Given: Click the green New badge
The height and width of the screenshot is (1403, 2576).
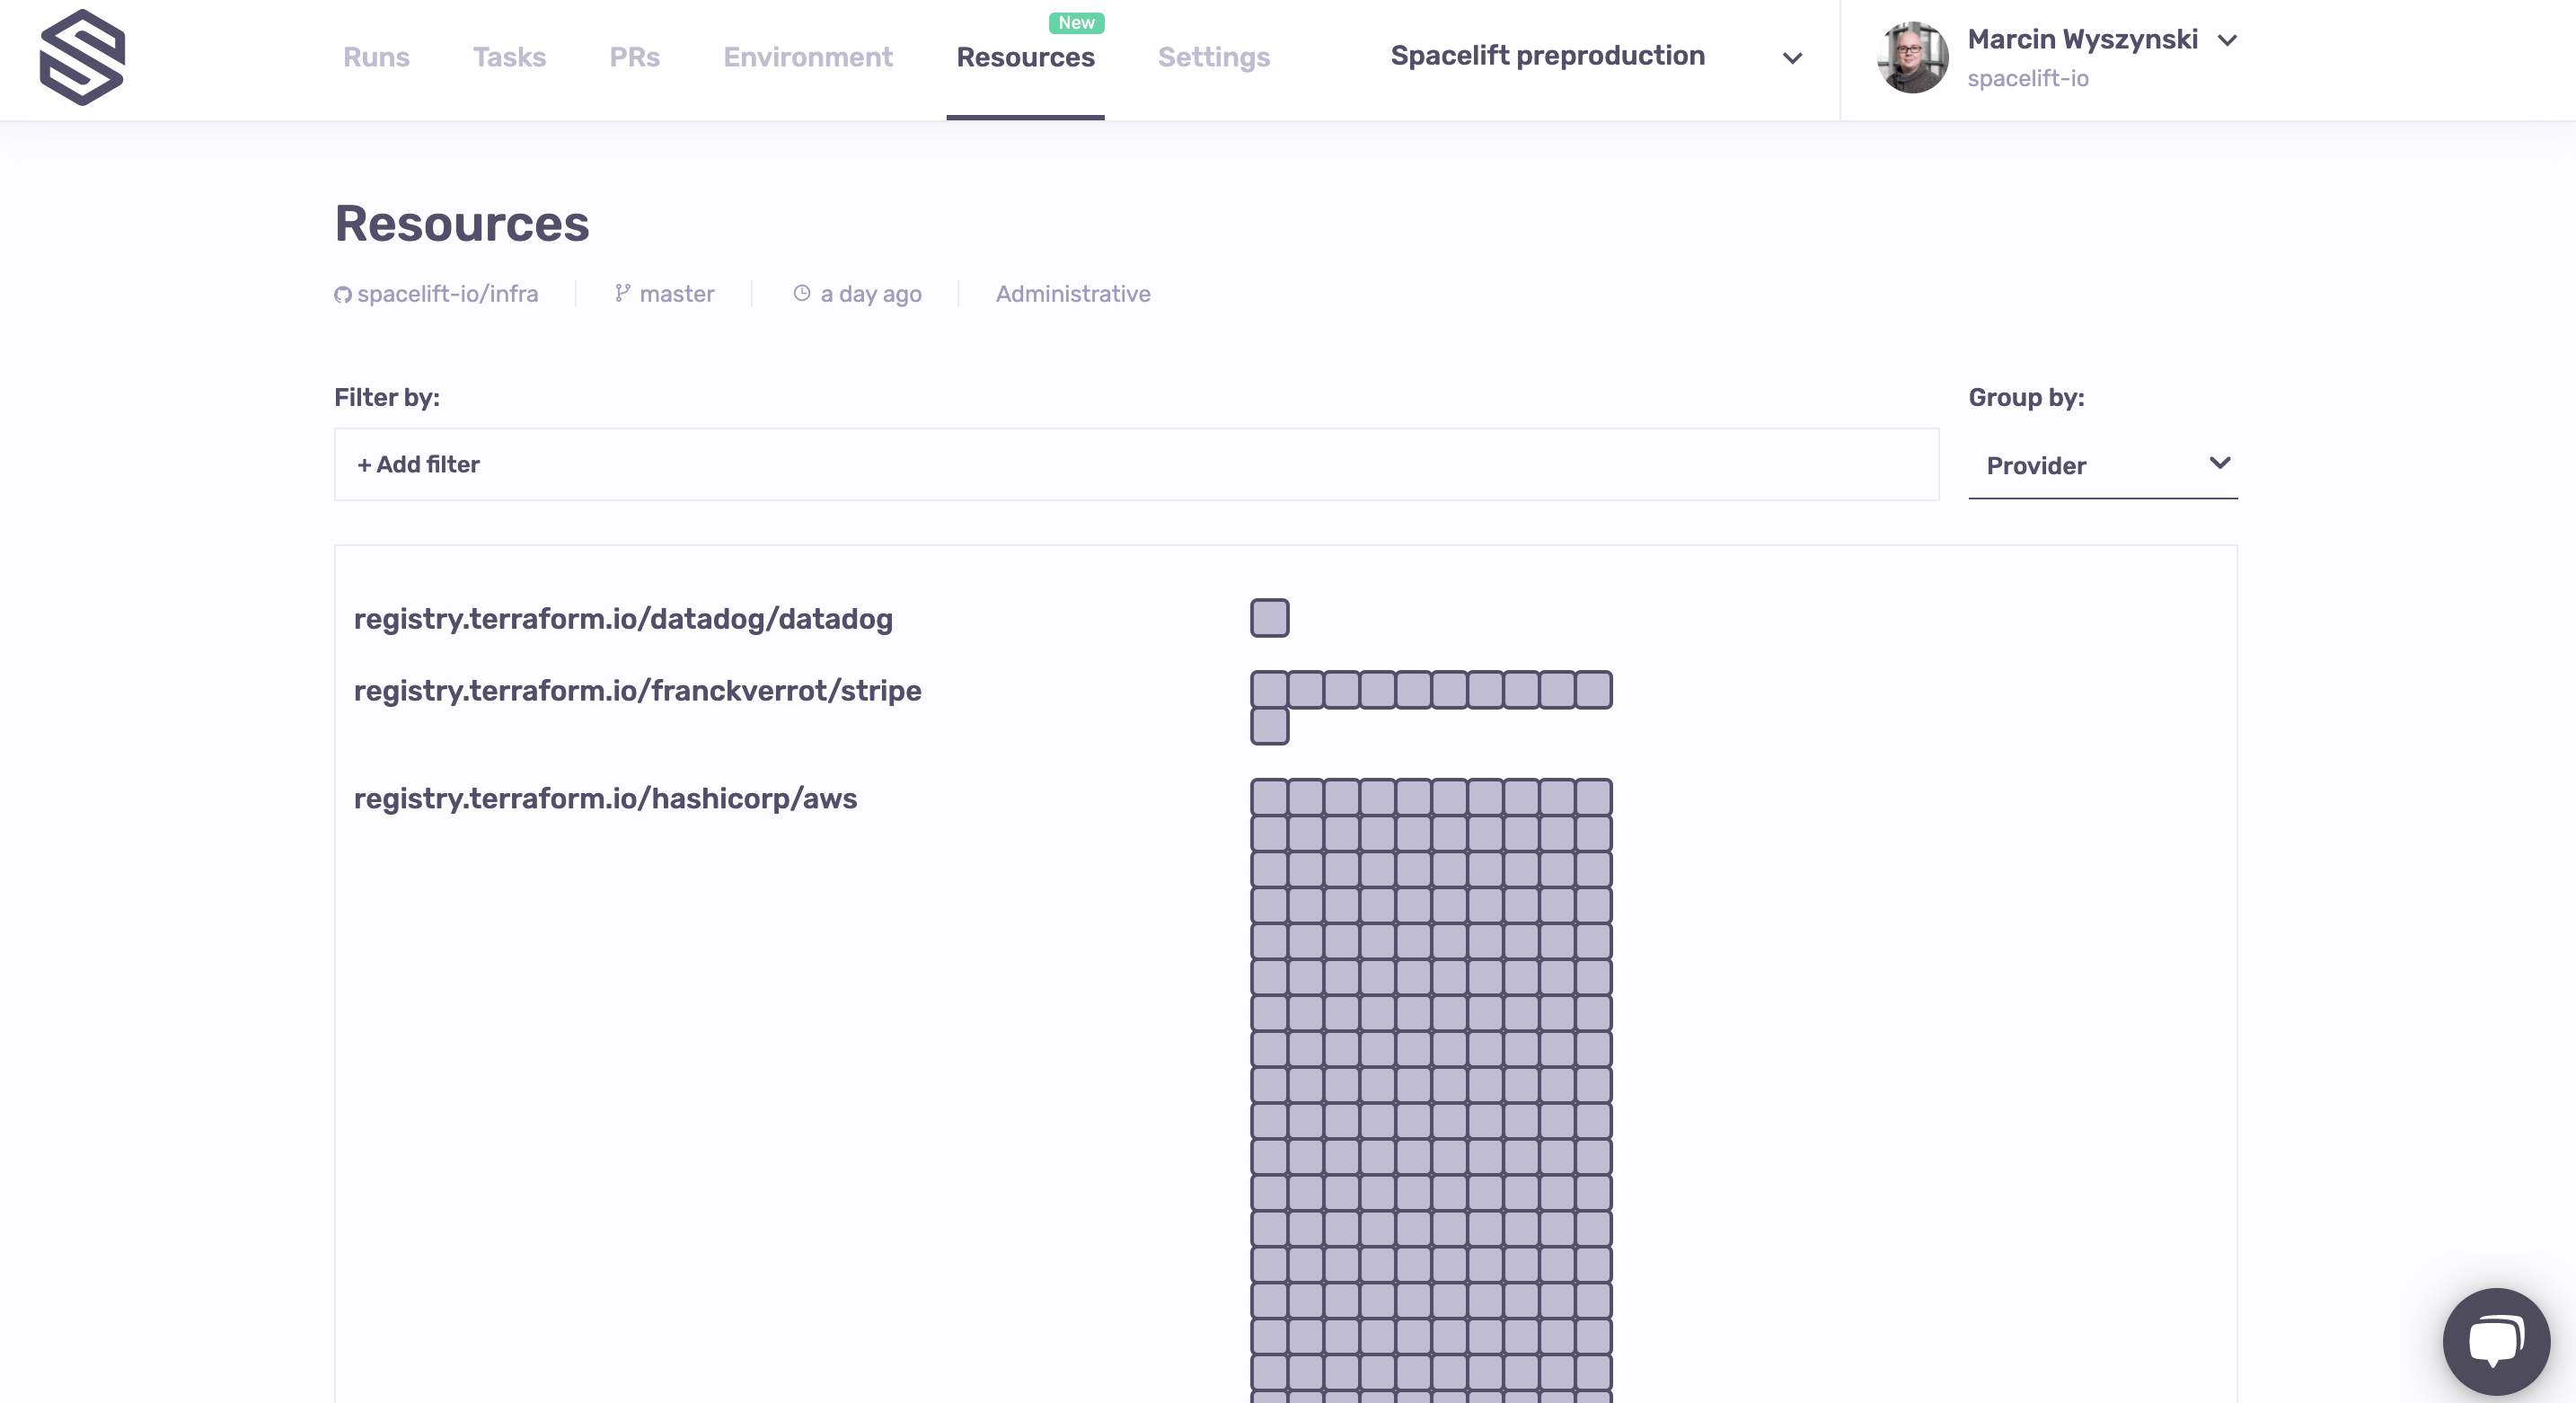Looking at the screenshot, I should [x=1076, y=23].
